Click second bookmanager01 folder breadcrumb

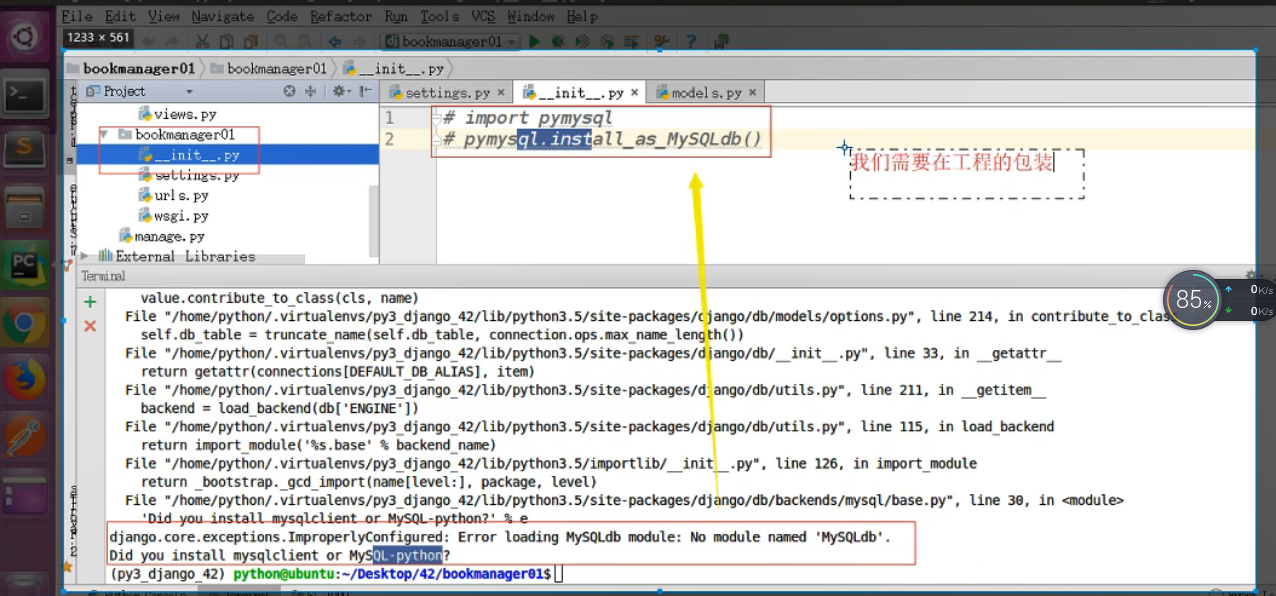[x=267, y=69]
